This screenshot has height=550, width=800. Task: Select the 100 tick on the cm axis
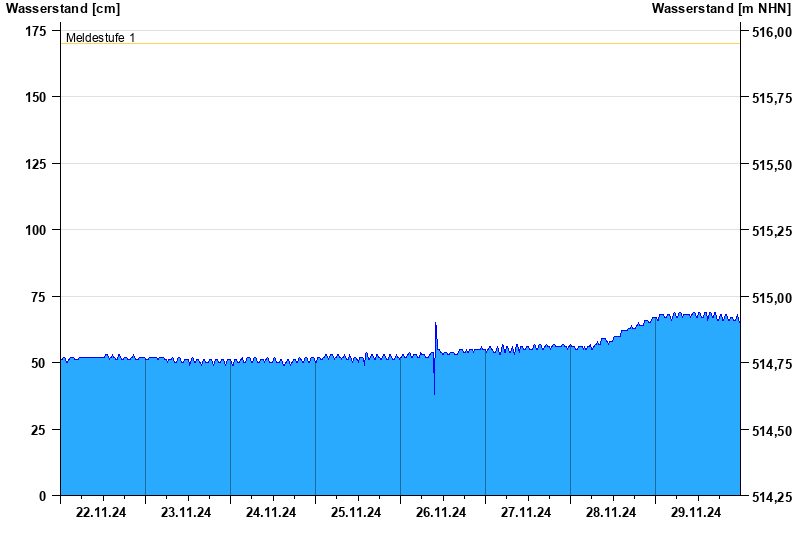click(x=35, y=230)
